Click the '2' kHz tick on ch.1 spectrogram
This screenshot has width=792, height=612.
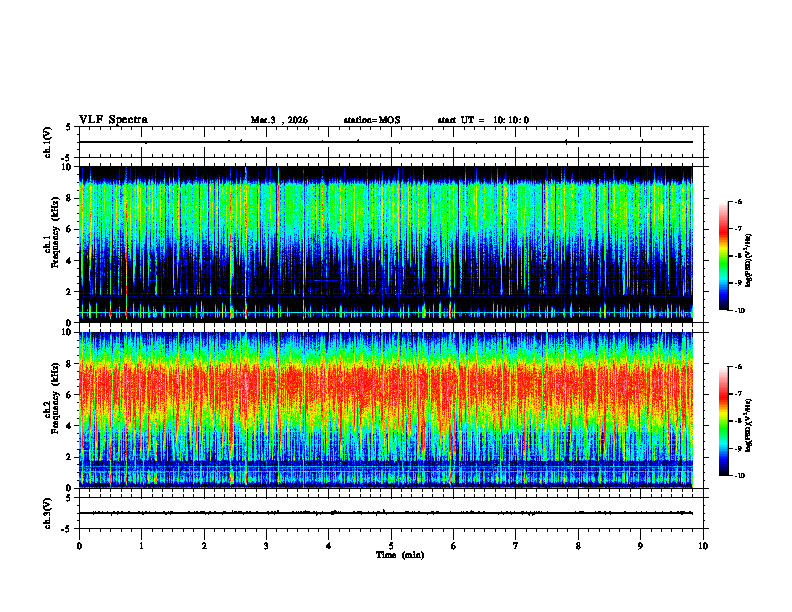point(70,292)
